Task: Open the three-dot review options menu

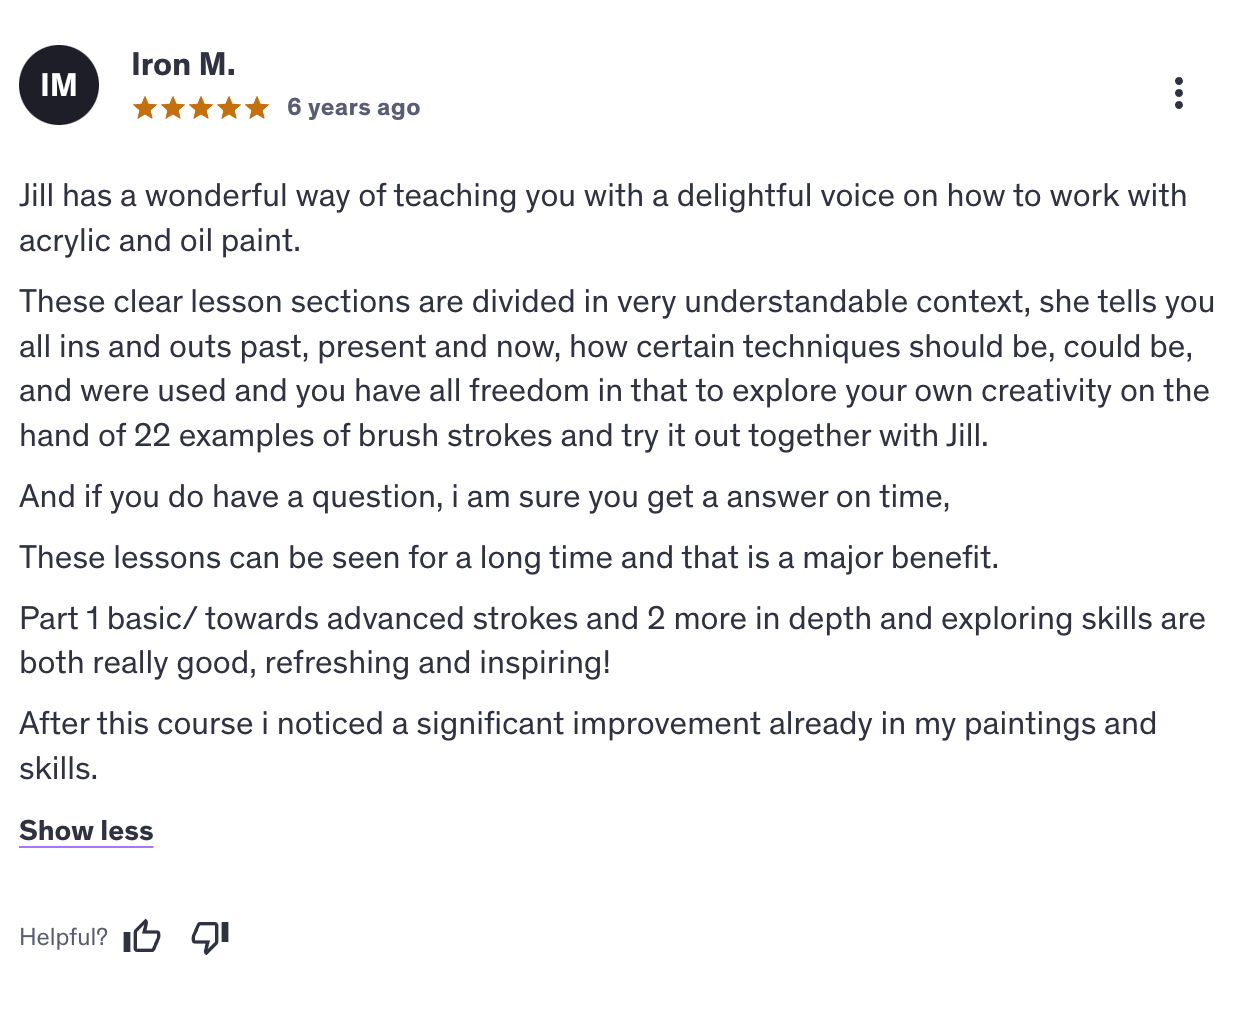Action: (1179, 93)
